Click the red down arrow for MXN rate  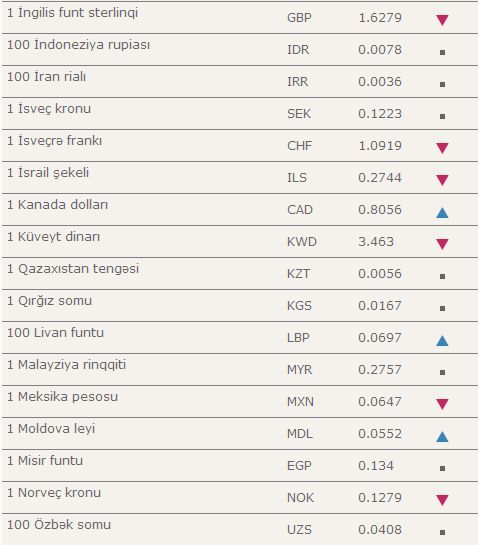coord(442,404)
